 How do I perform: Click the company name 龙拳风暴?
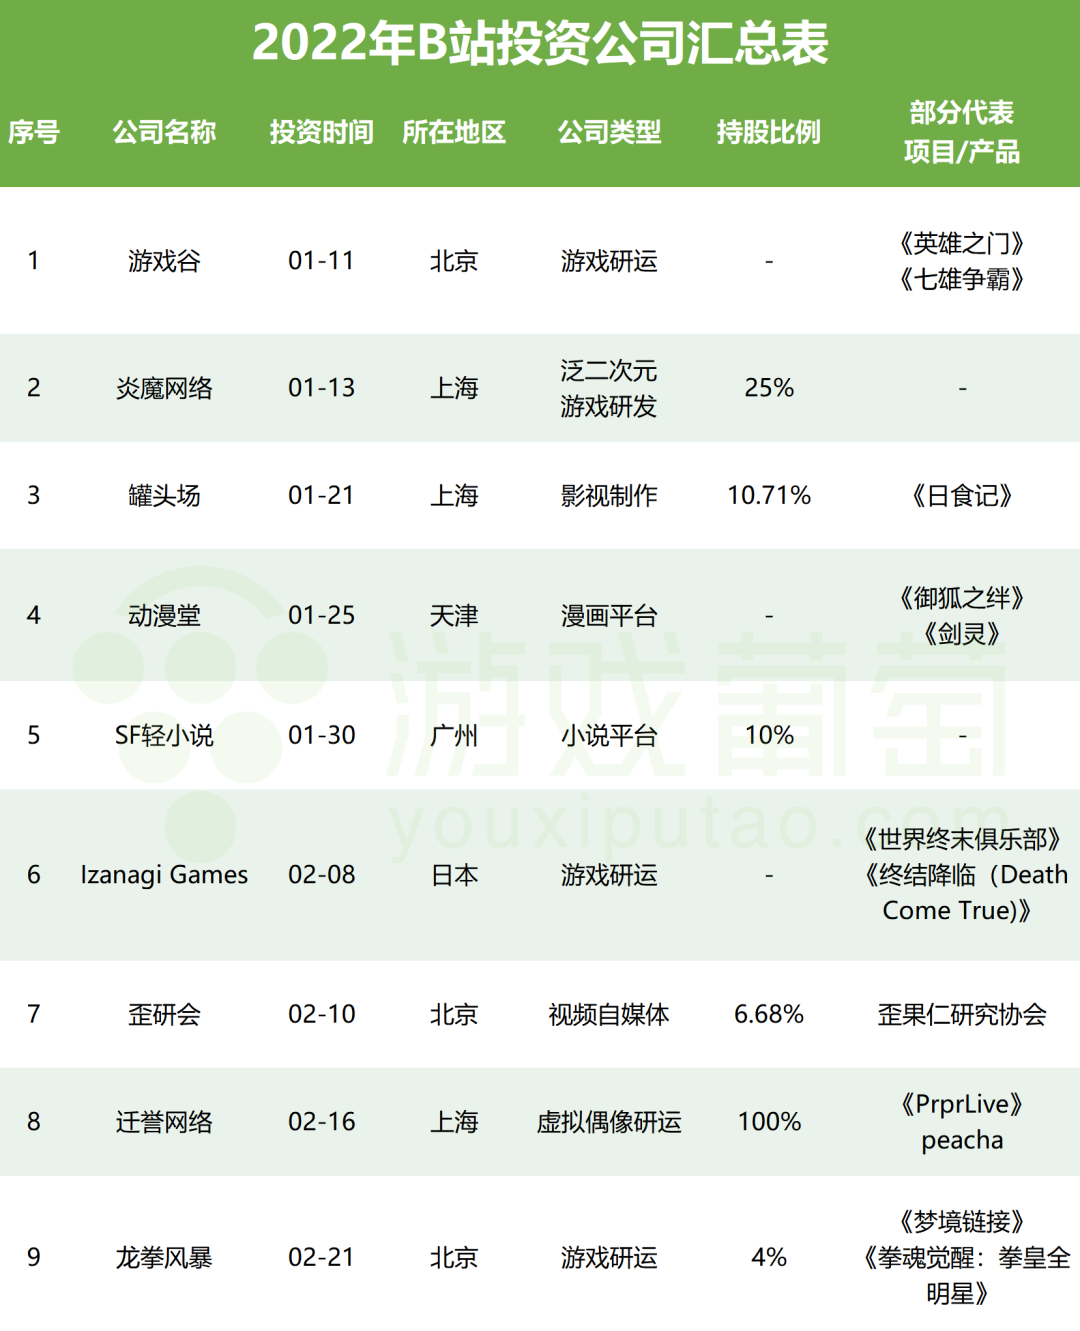click(164, 1257)
